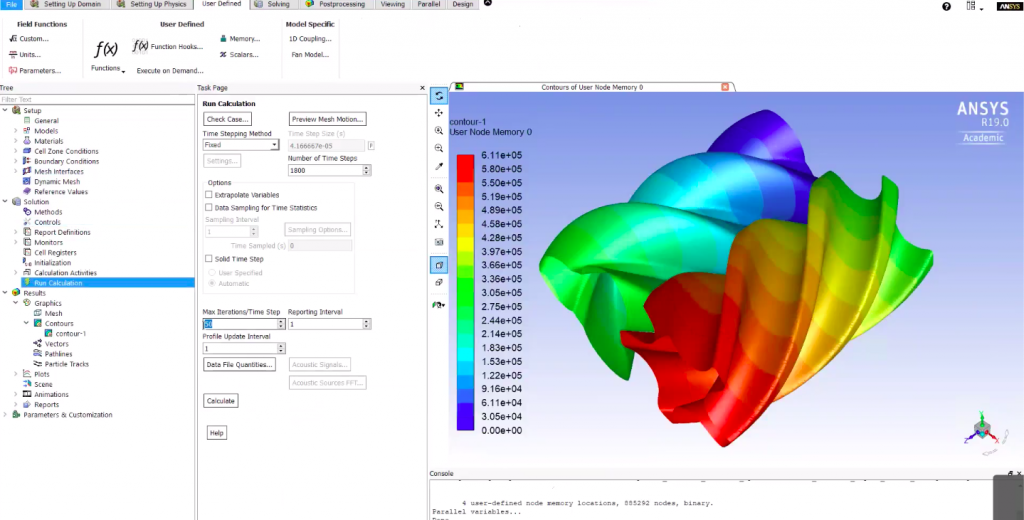Open 1D Coupling settings
Viewport: 1024px width, 520px height.
[310, 39]
